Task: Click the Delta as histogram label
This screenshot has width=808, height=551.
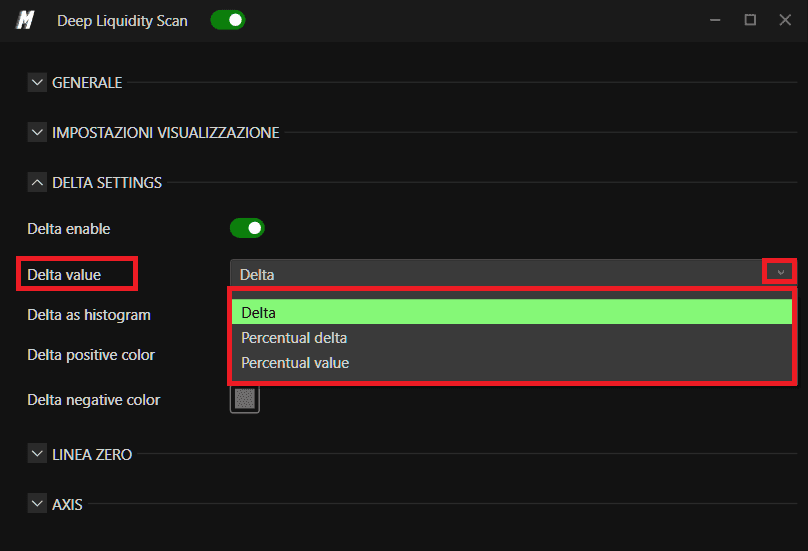Action: point(89,315)
